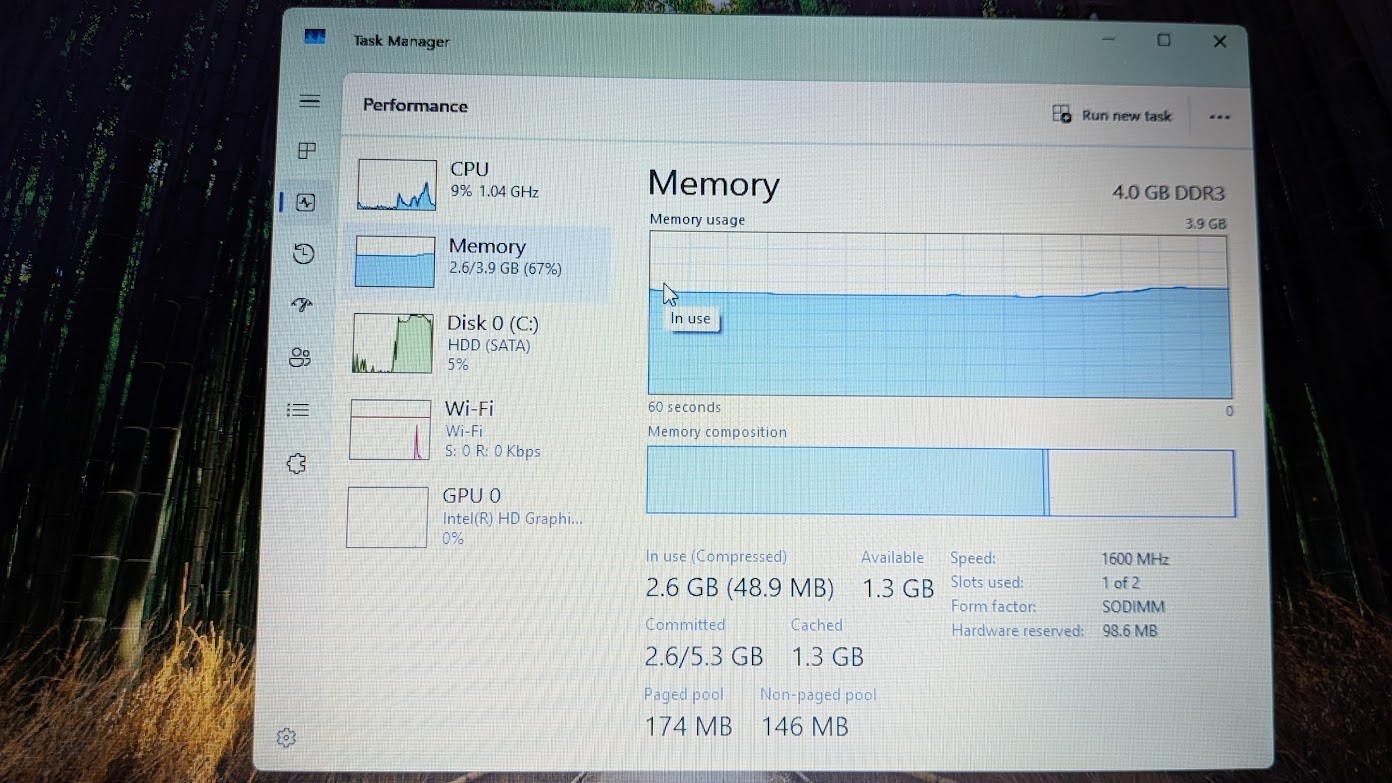
Task: Click the 4.0 GB DDR3 label
Action: click(x=1168, y=193)
